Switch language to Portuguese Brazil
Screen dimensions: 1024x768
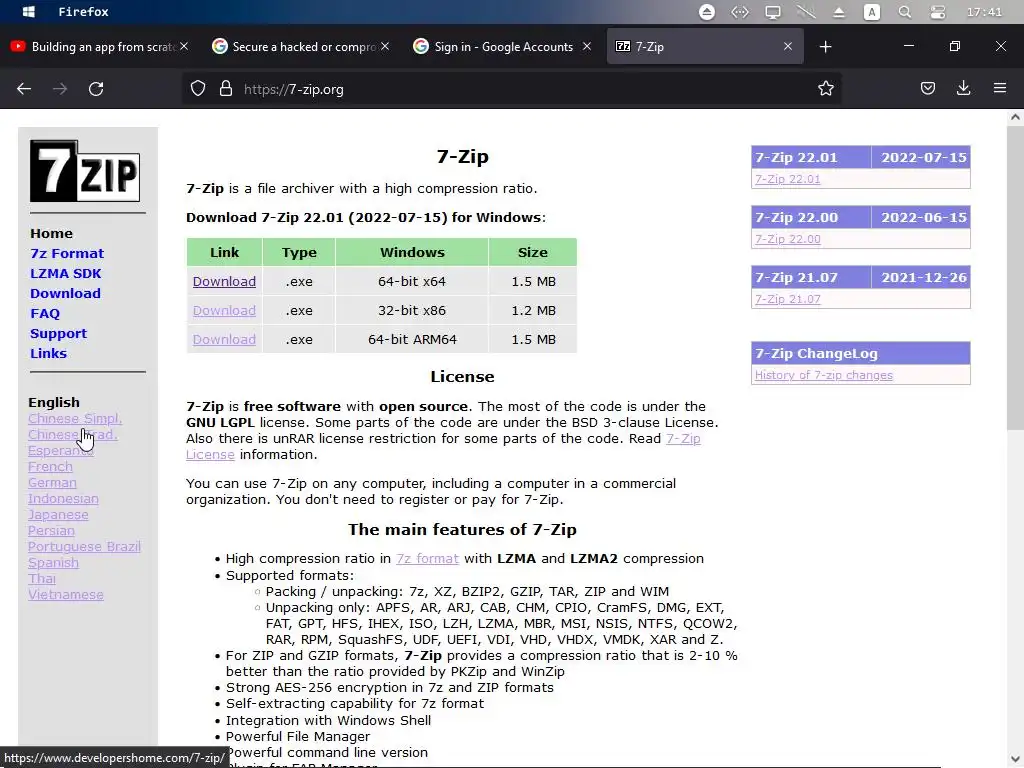point(84,547)
